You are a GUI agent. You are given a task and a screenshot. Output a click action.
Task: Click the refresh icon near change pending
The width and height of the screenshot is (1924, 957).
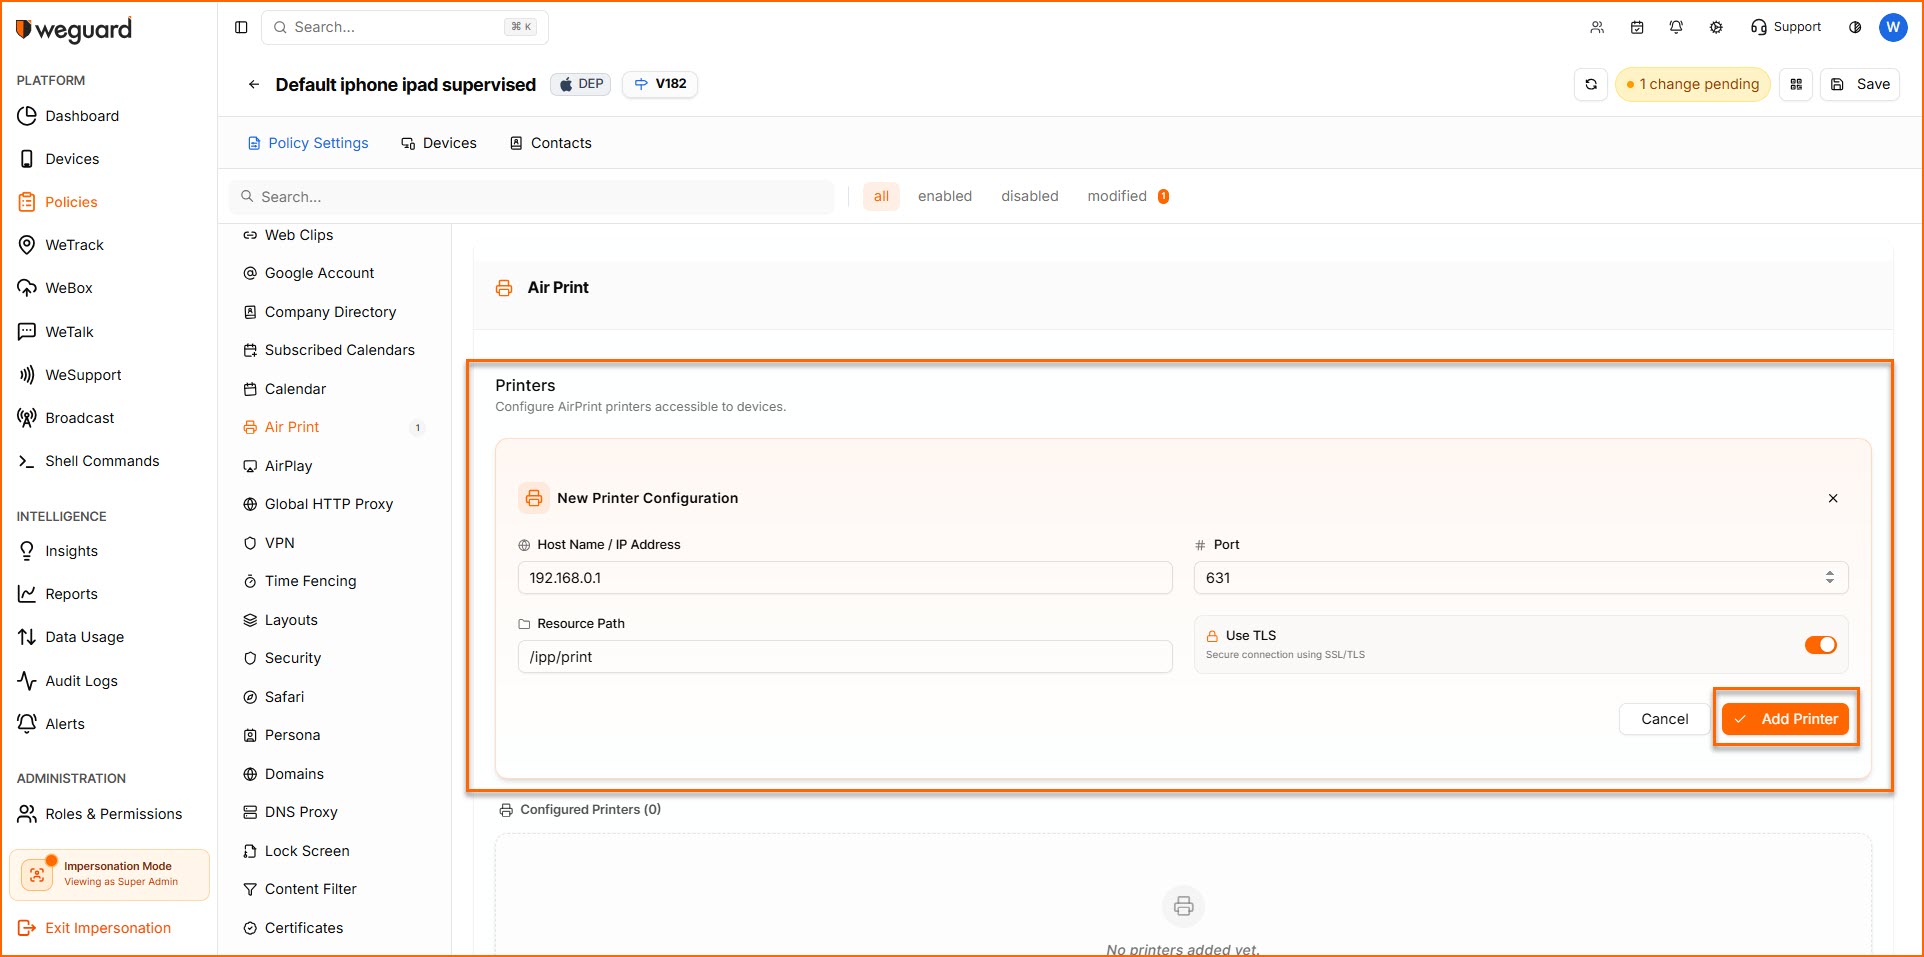click(x=1590, y=85)
